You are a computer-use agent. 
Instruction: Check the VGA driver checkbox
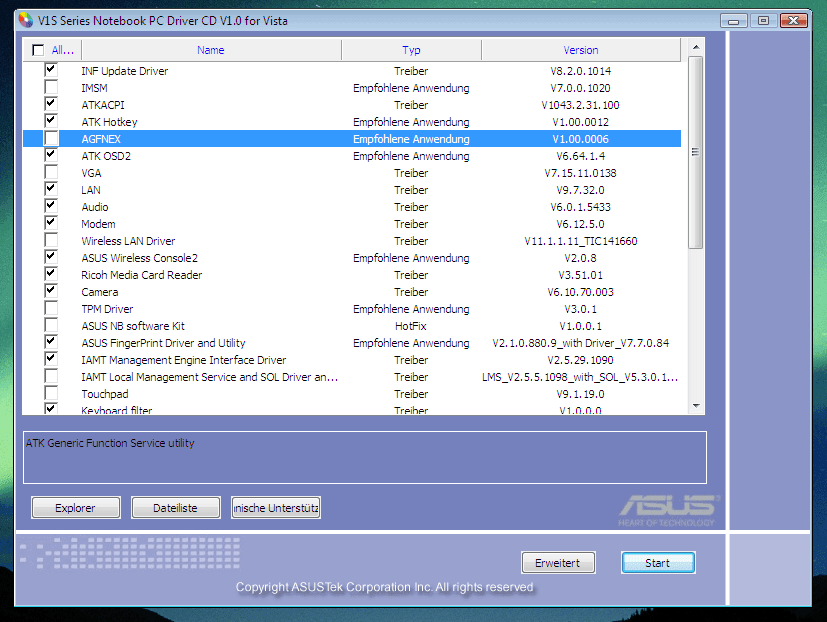[51, 172]
